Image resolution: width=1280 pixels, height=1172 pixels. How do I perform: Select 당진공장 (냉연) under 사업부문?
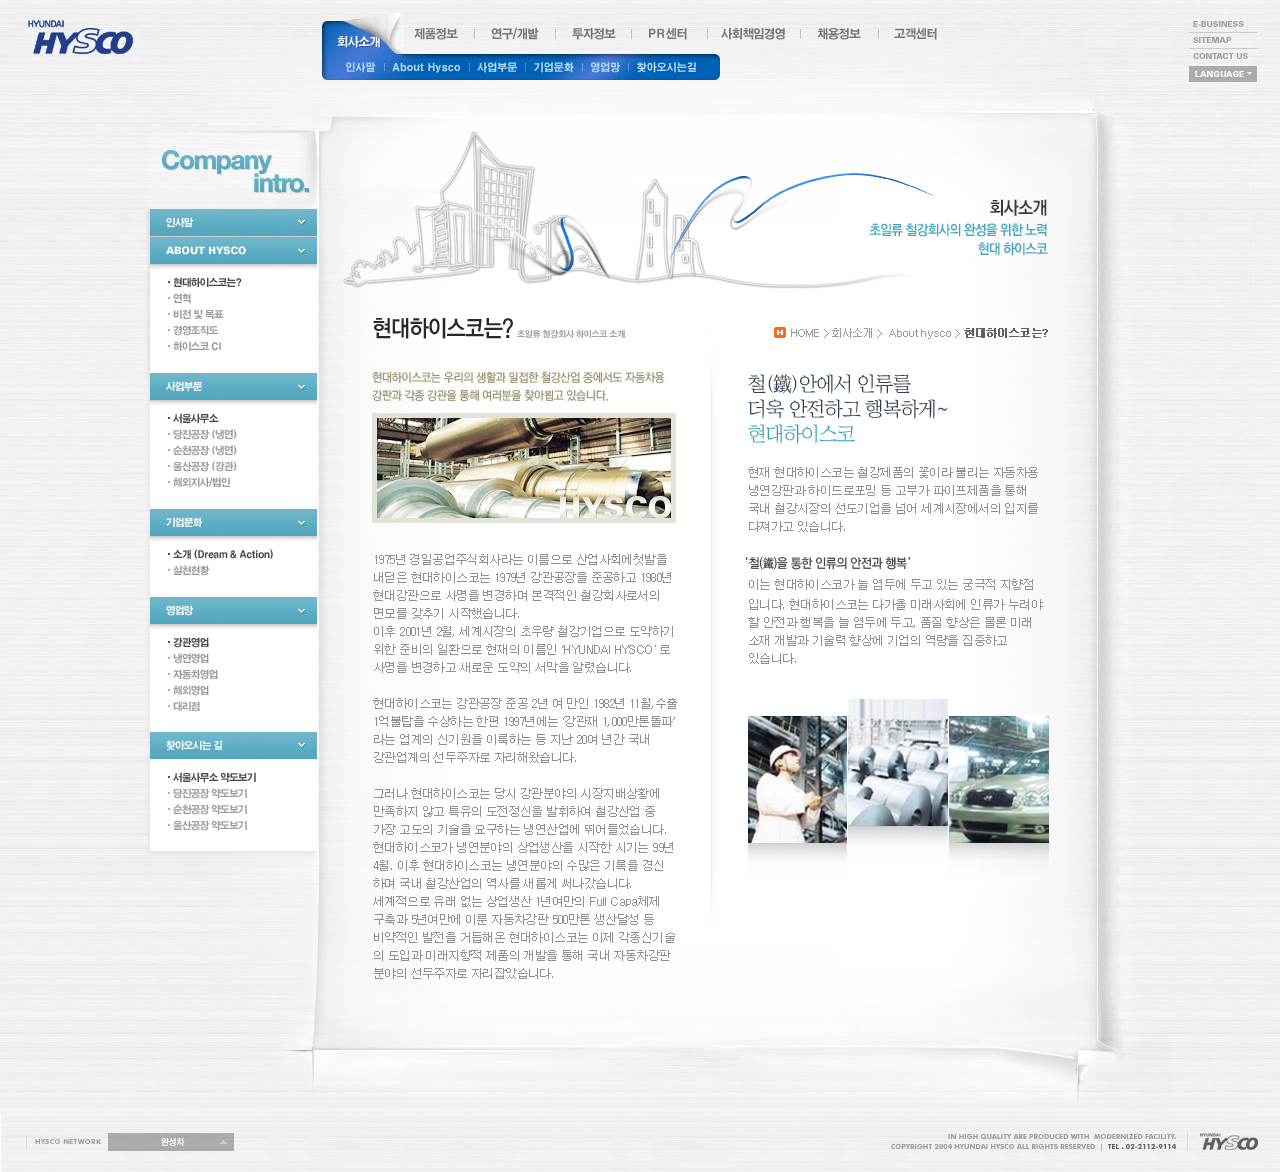(204, 434)
